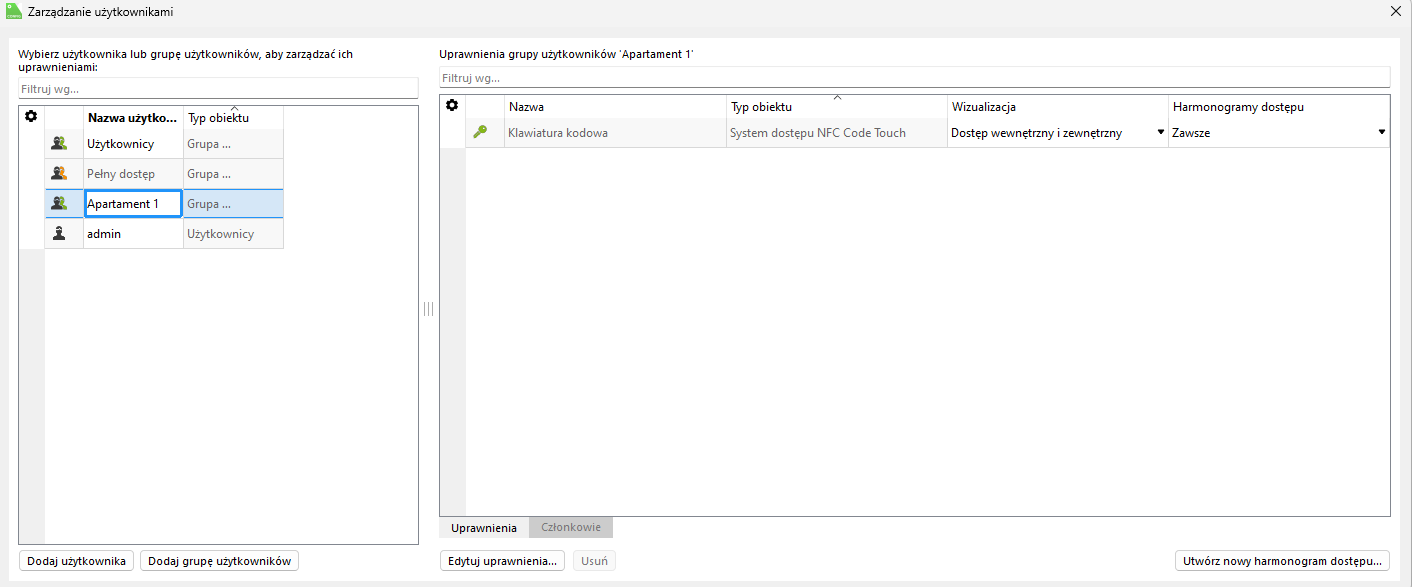
Task: Click the gear icon in user list header
Action: coord(31,117)
